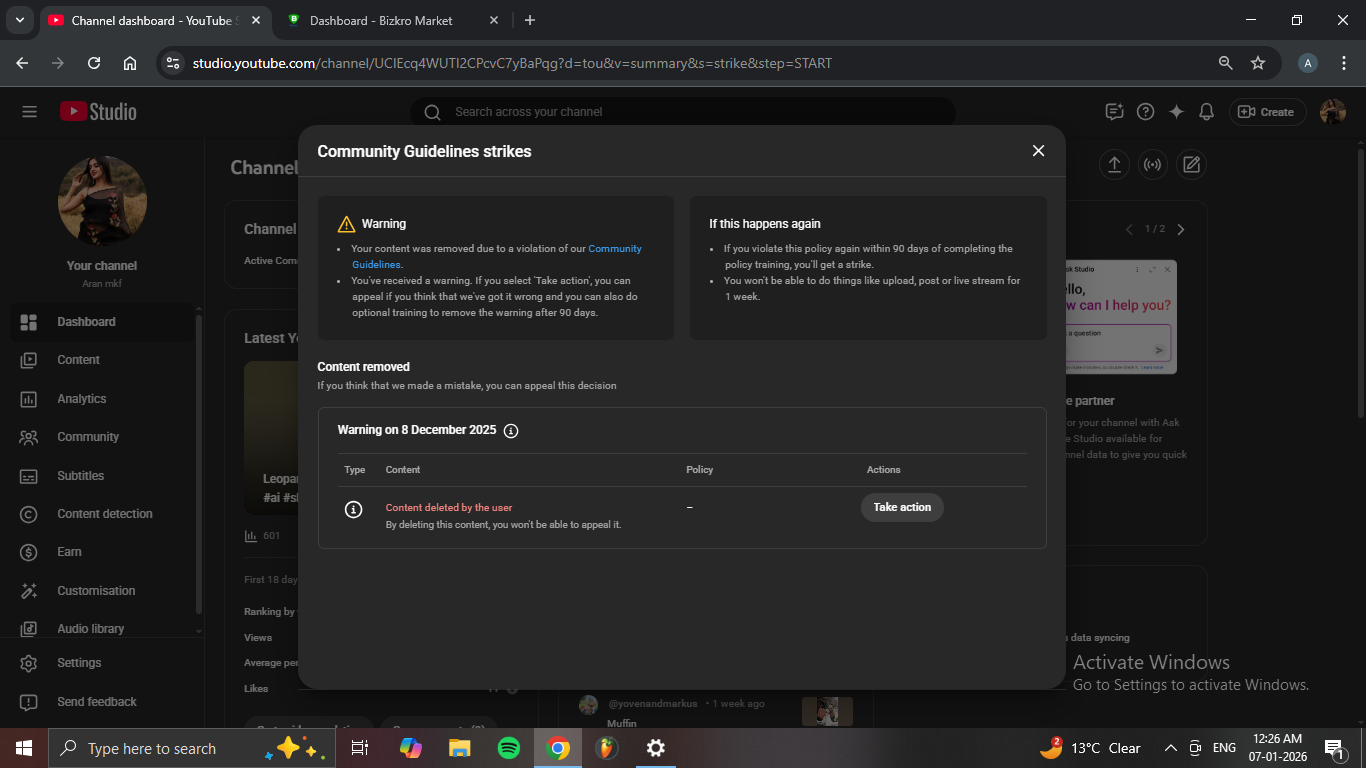Open the notifications bell
Viewport: 1366px width, 768px height.
(1207, 112)
